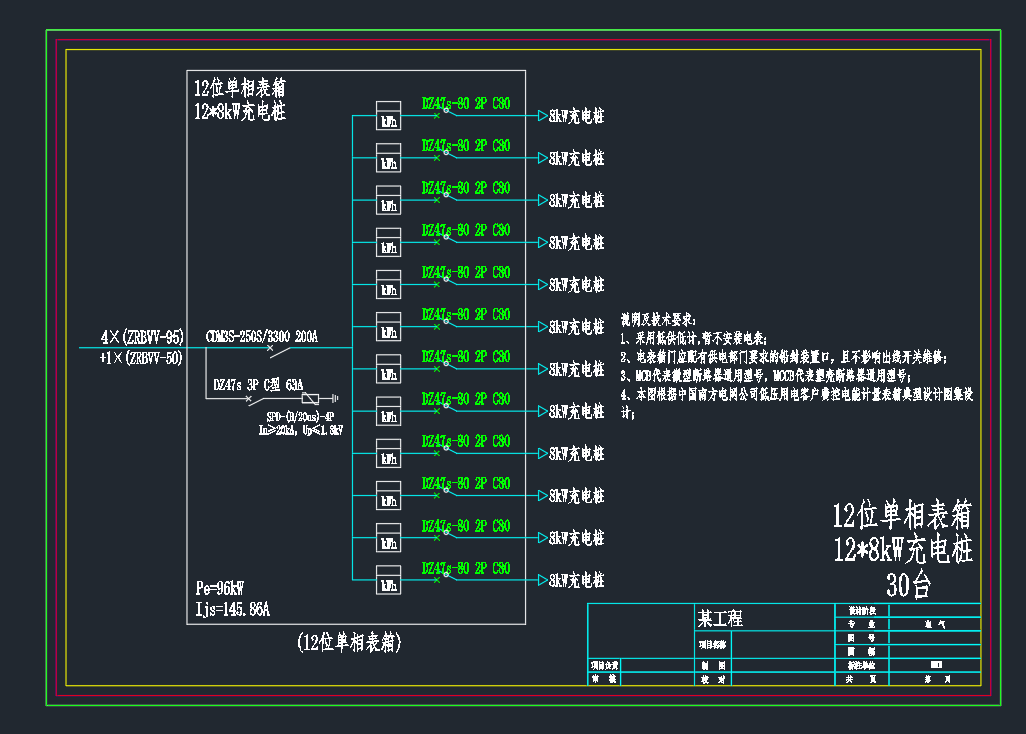1026x734 pixels.
Task: Select the "+1×(ZRBVV-50)" cable label
Action: (x=141, y=358)
